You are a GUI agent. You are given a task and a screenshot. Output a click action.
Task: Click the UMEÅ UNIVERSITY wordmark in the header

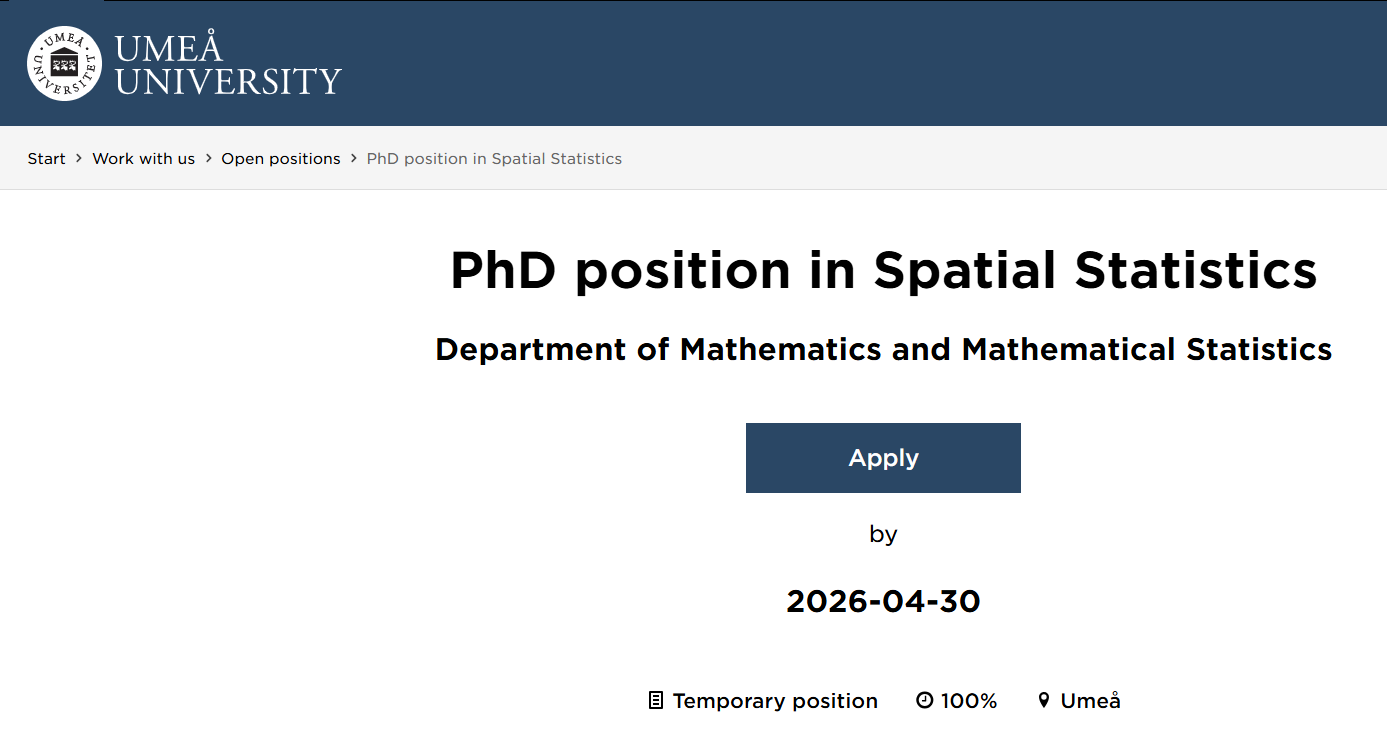tap(228, 63)
